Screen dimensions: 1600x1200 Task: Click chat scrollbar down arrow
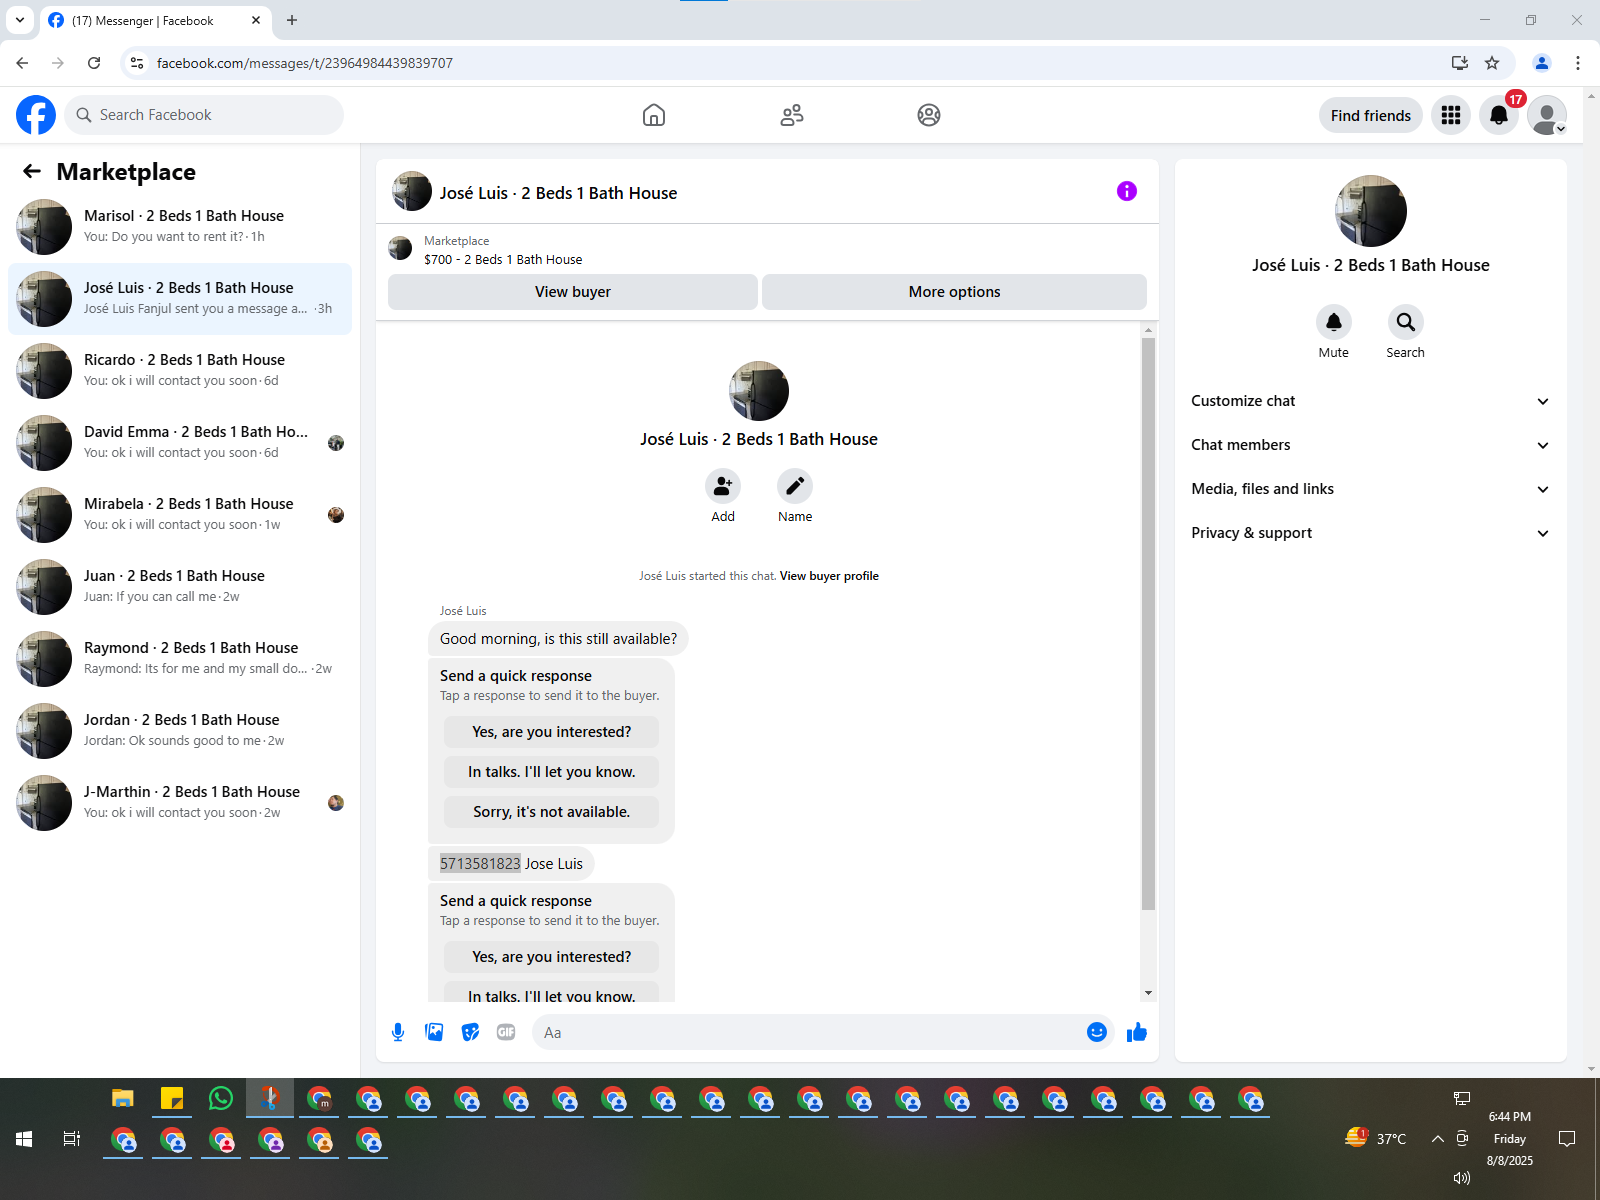(x=1148, y=993)
